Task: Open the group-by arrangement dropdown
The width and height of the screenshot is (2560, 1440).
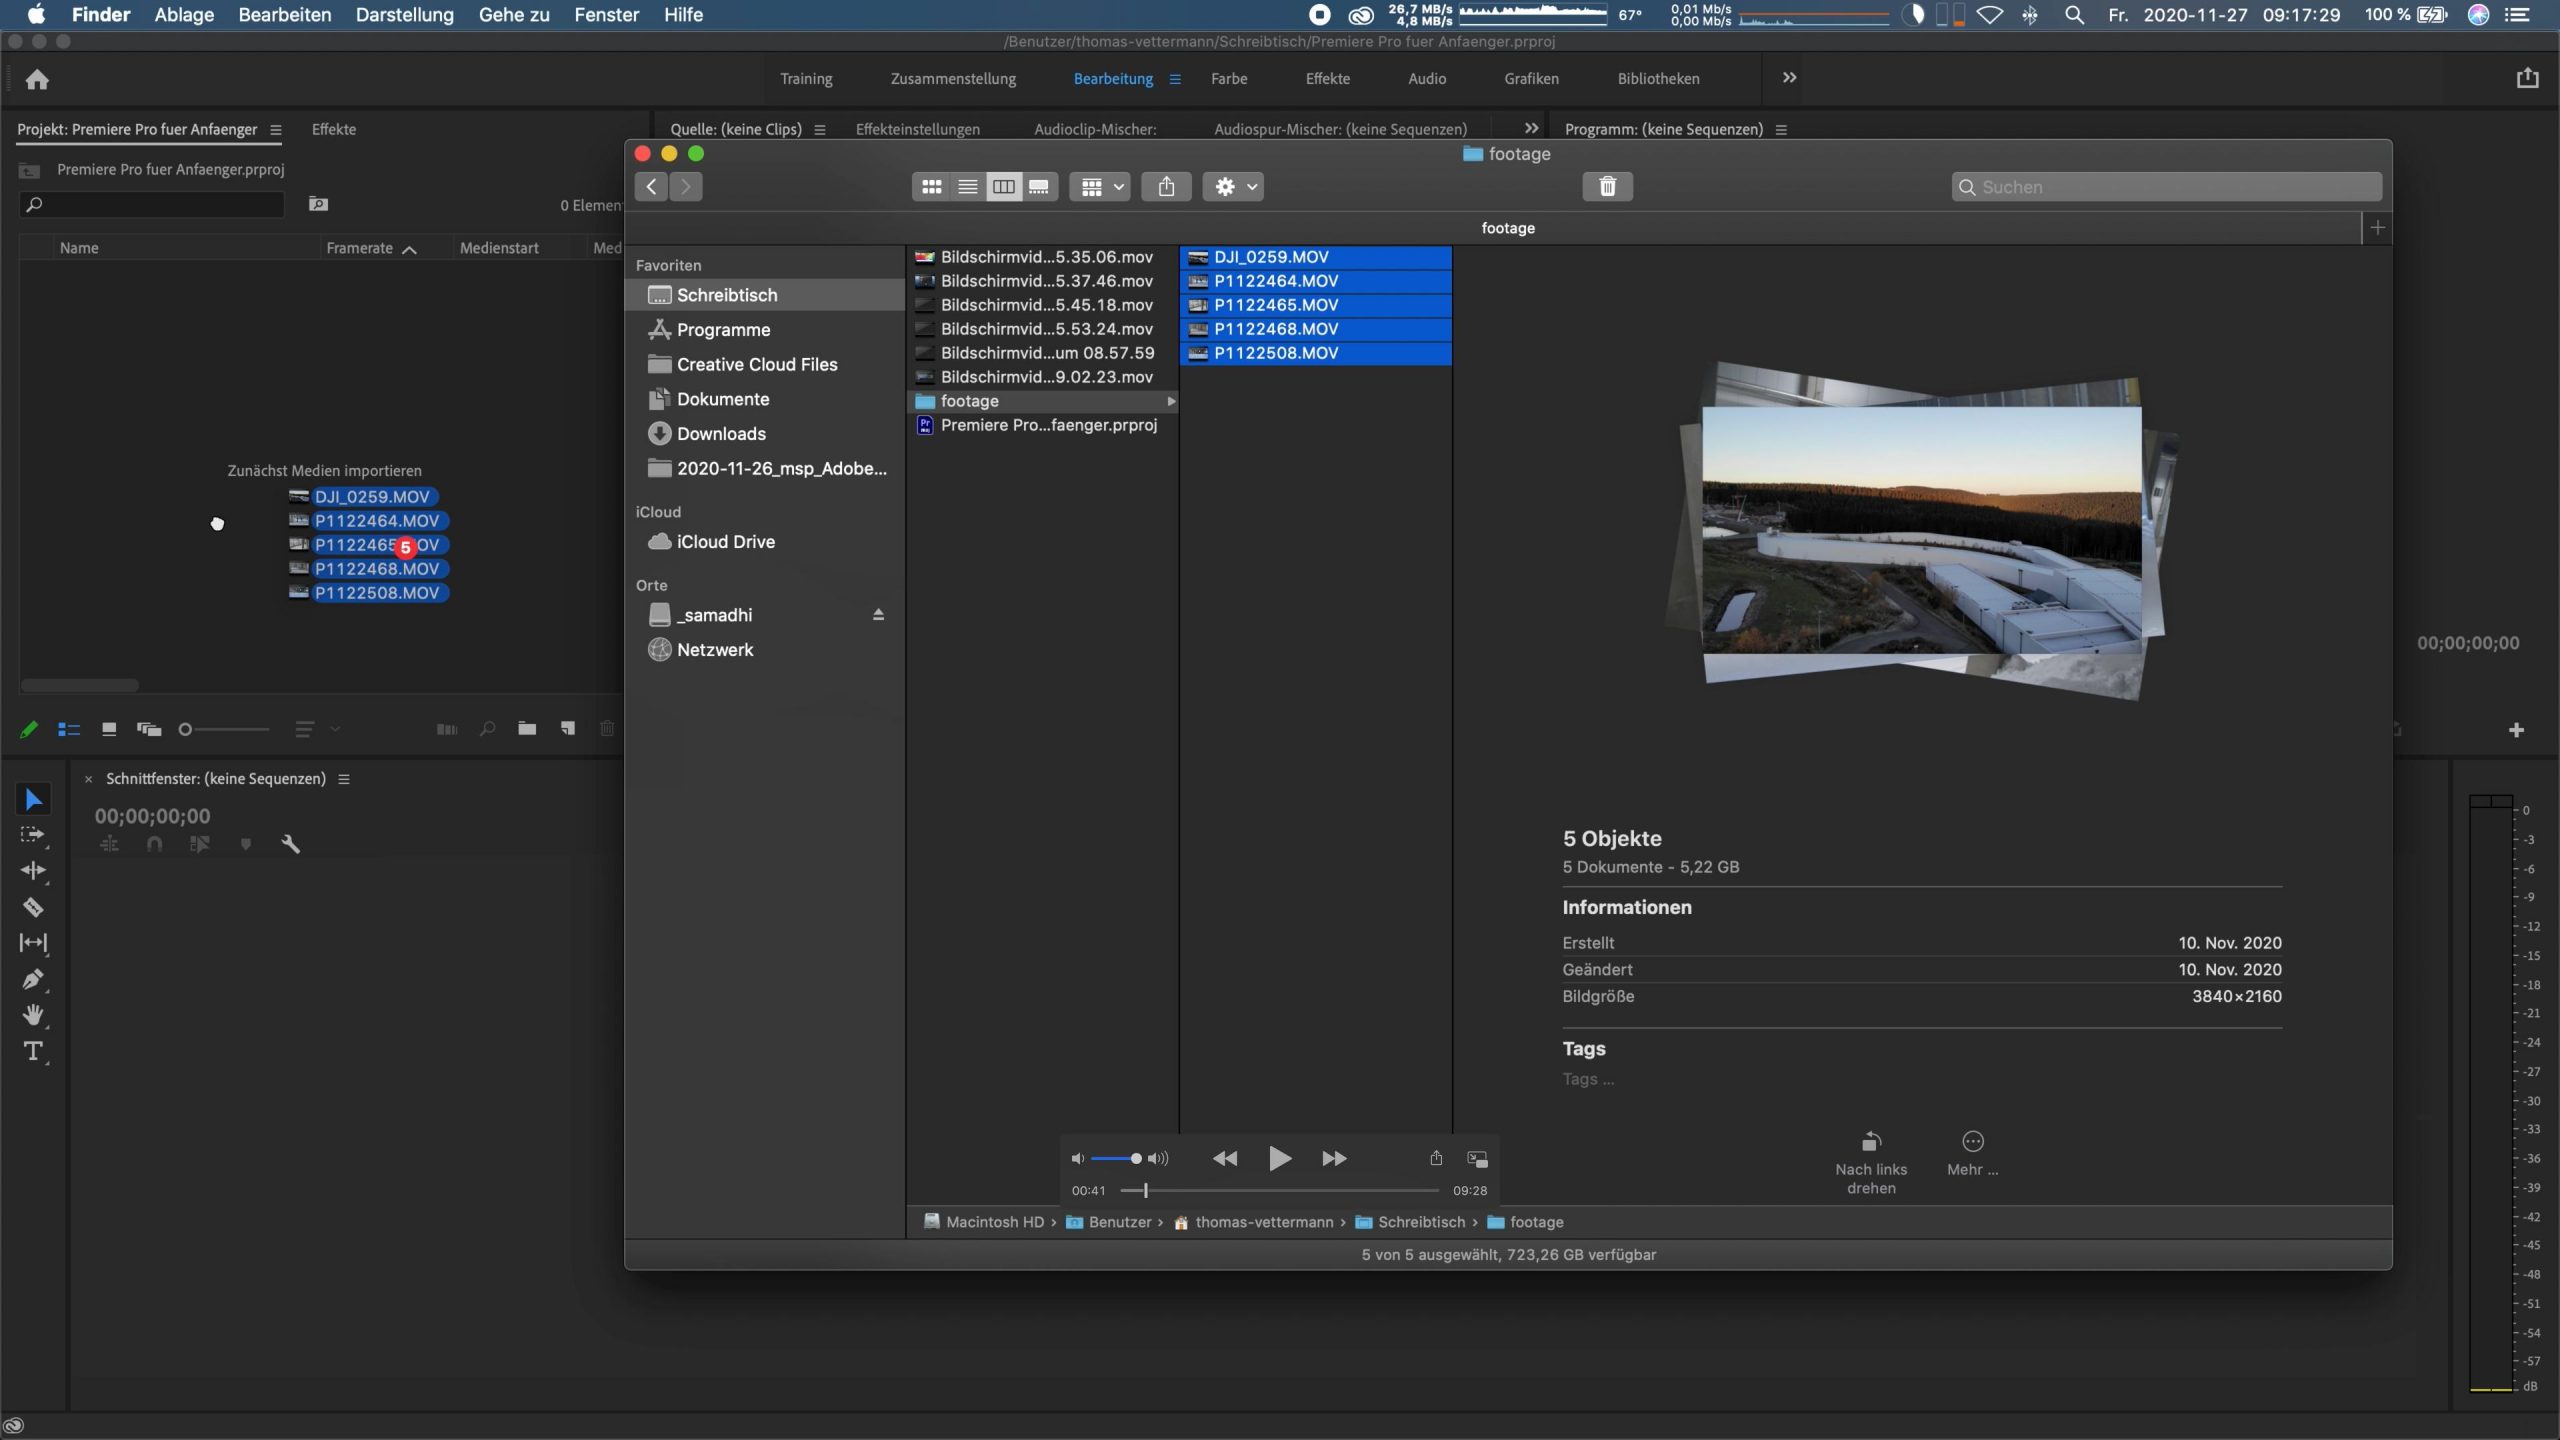Action: (x=1100, y=187)
